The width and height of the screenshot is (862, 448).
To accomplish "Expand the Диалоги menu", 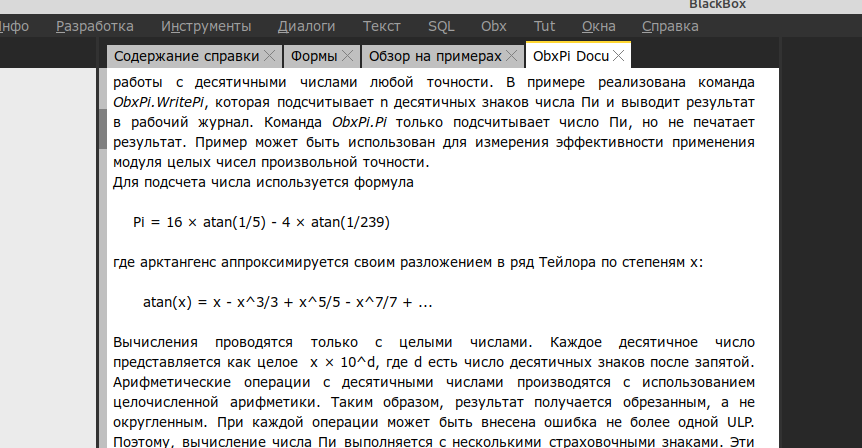I will (x=307, y=25).
